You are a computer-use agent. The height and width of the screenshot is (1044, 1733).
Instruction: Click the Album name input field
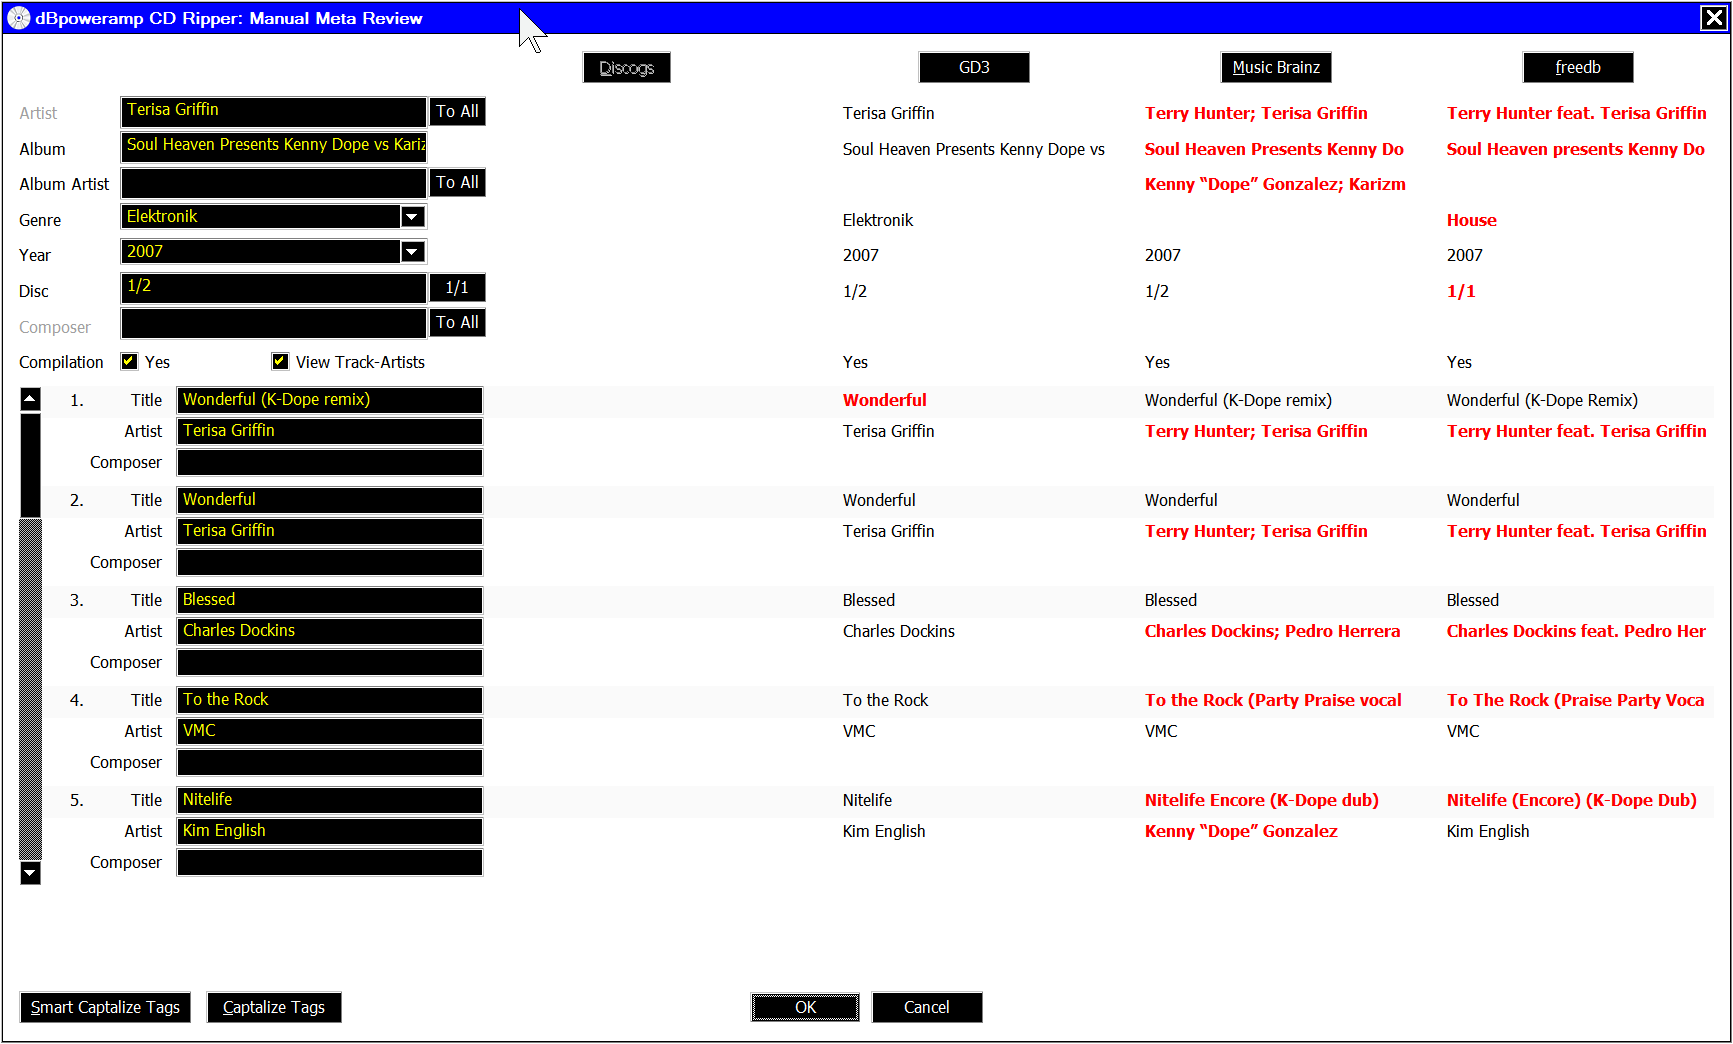tap(273, 146)
